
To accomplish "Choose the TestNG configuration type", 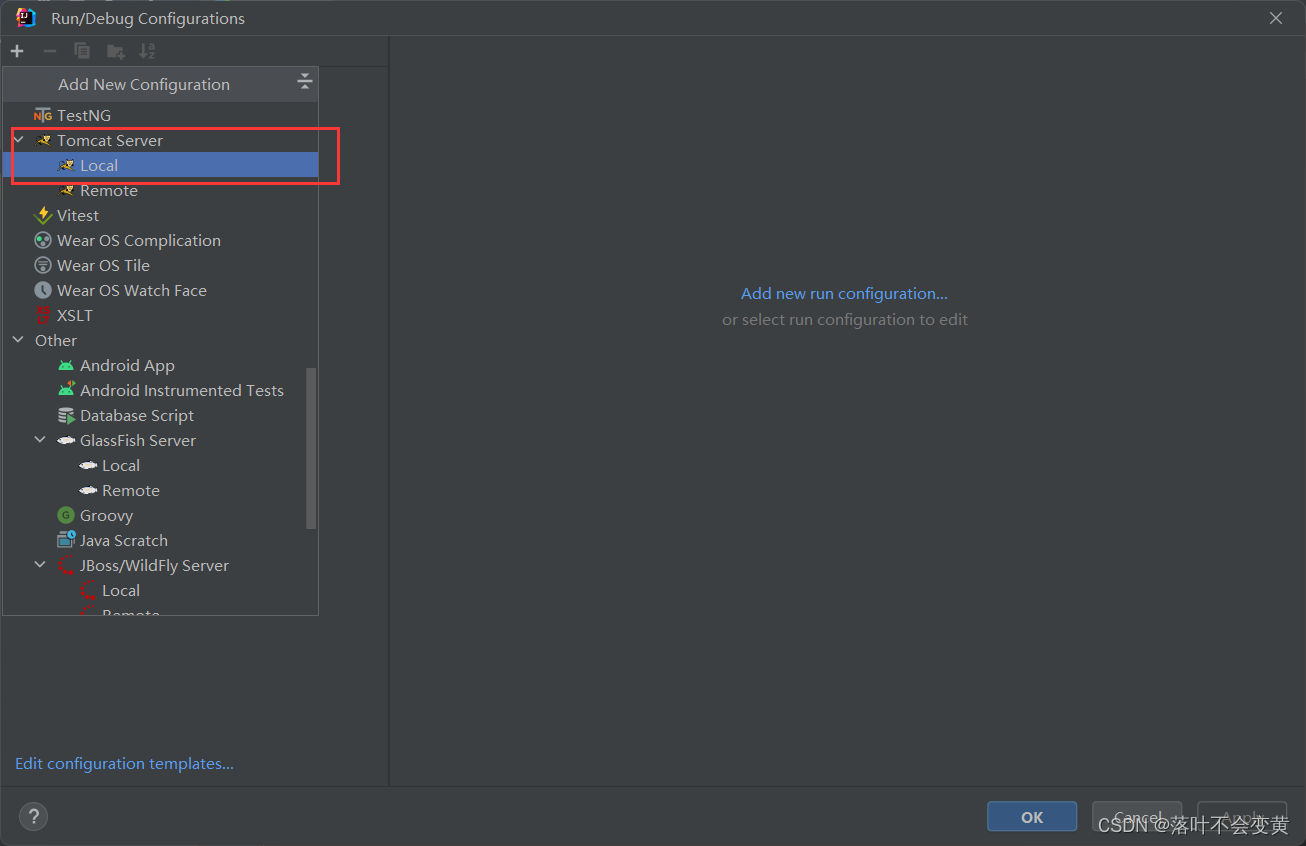I will point(84,116).
